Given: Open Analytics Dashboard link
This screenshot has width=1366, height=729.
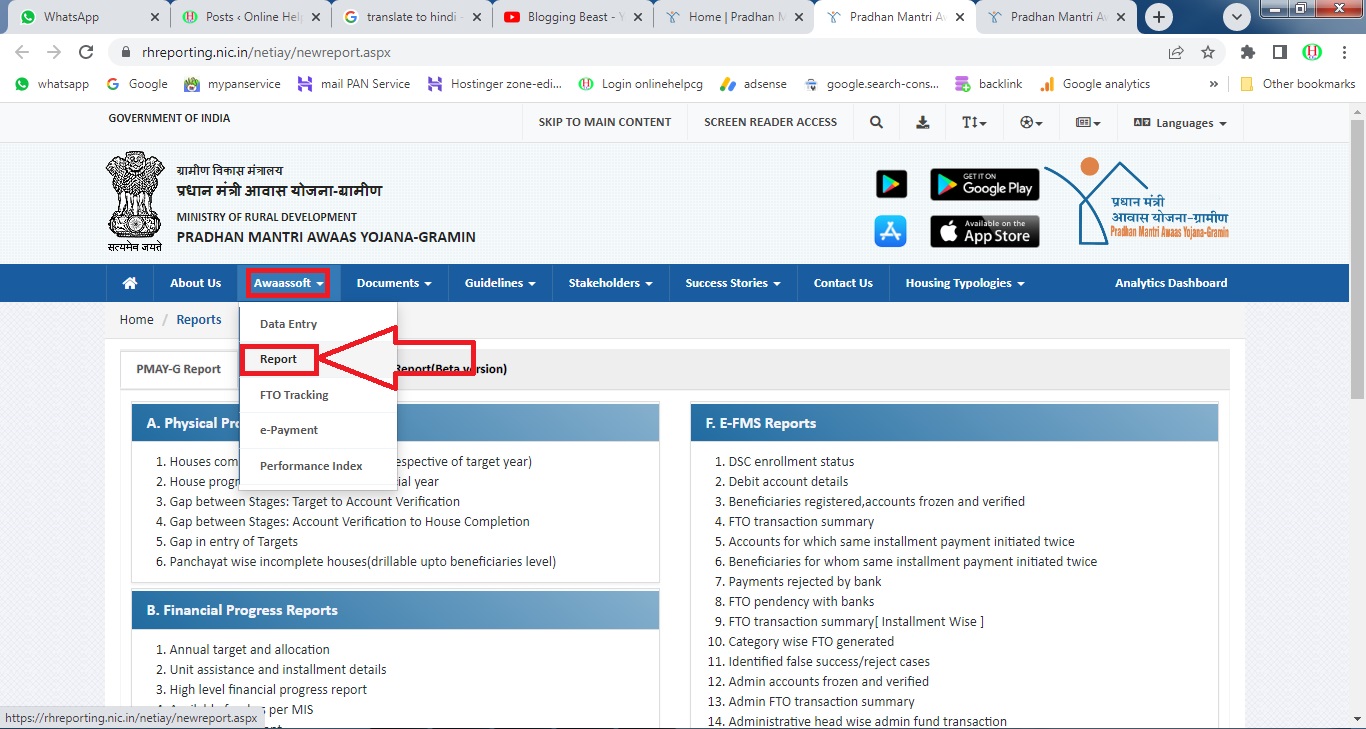Looking at the screenshot, I should click(x=1171, y=283).
